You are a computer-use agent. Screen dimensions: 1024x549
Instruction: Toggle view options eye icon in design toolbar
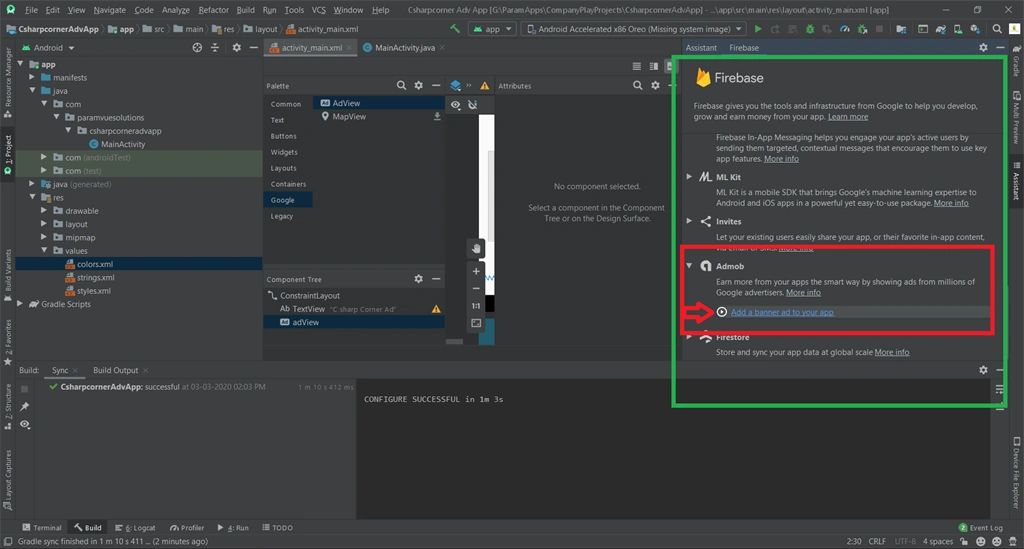(455, 104)
